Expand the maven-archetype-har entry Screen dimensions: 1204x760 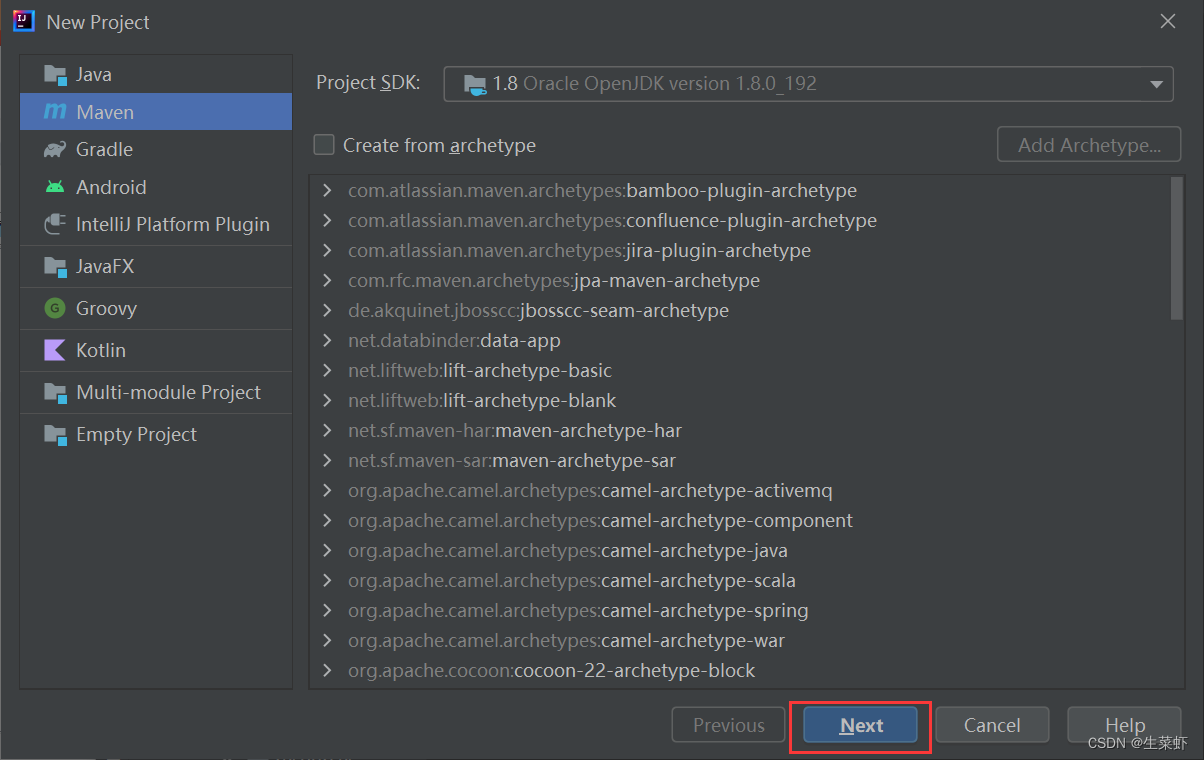pyautogui.click(x=327, y=430)
